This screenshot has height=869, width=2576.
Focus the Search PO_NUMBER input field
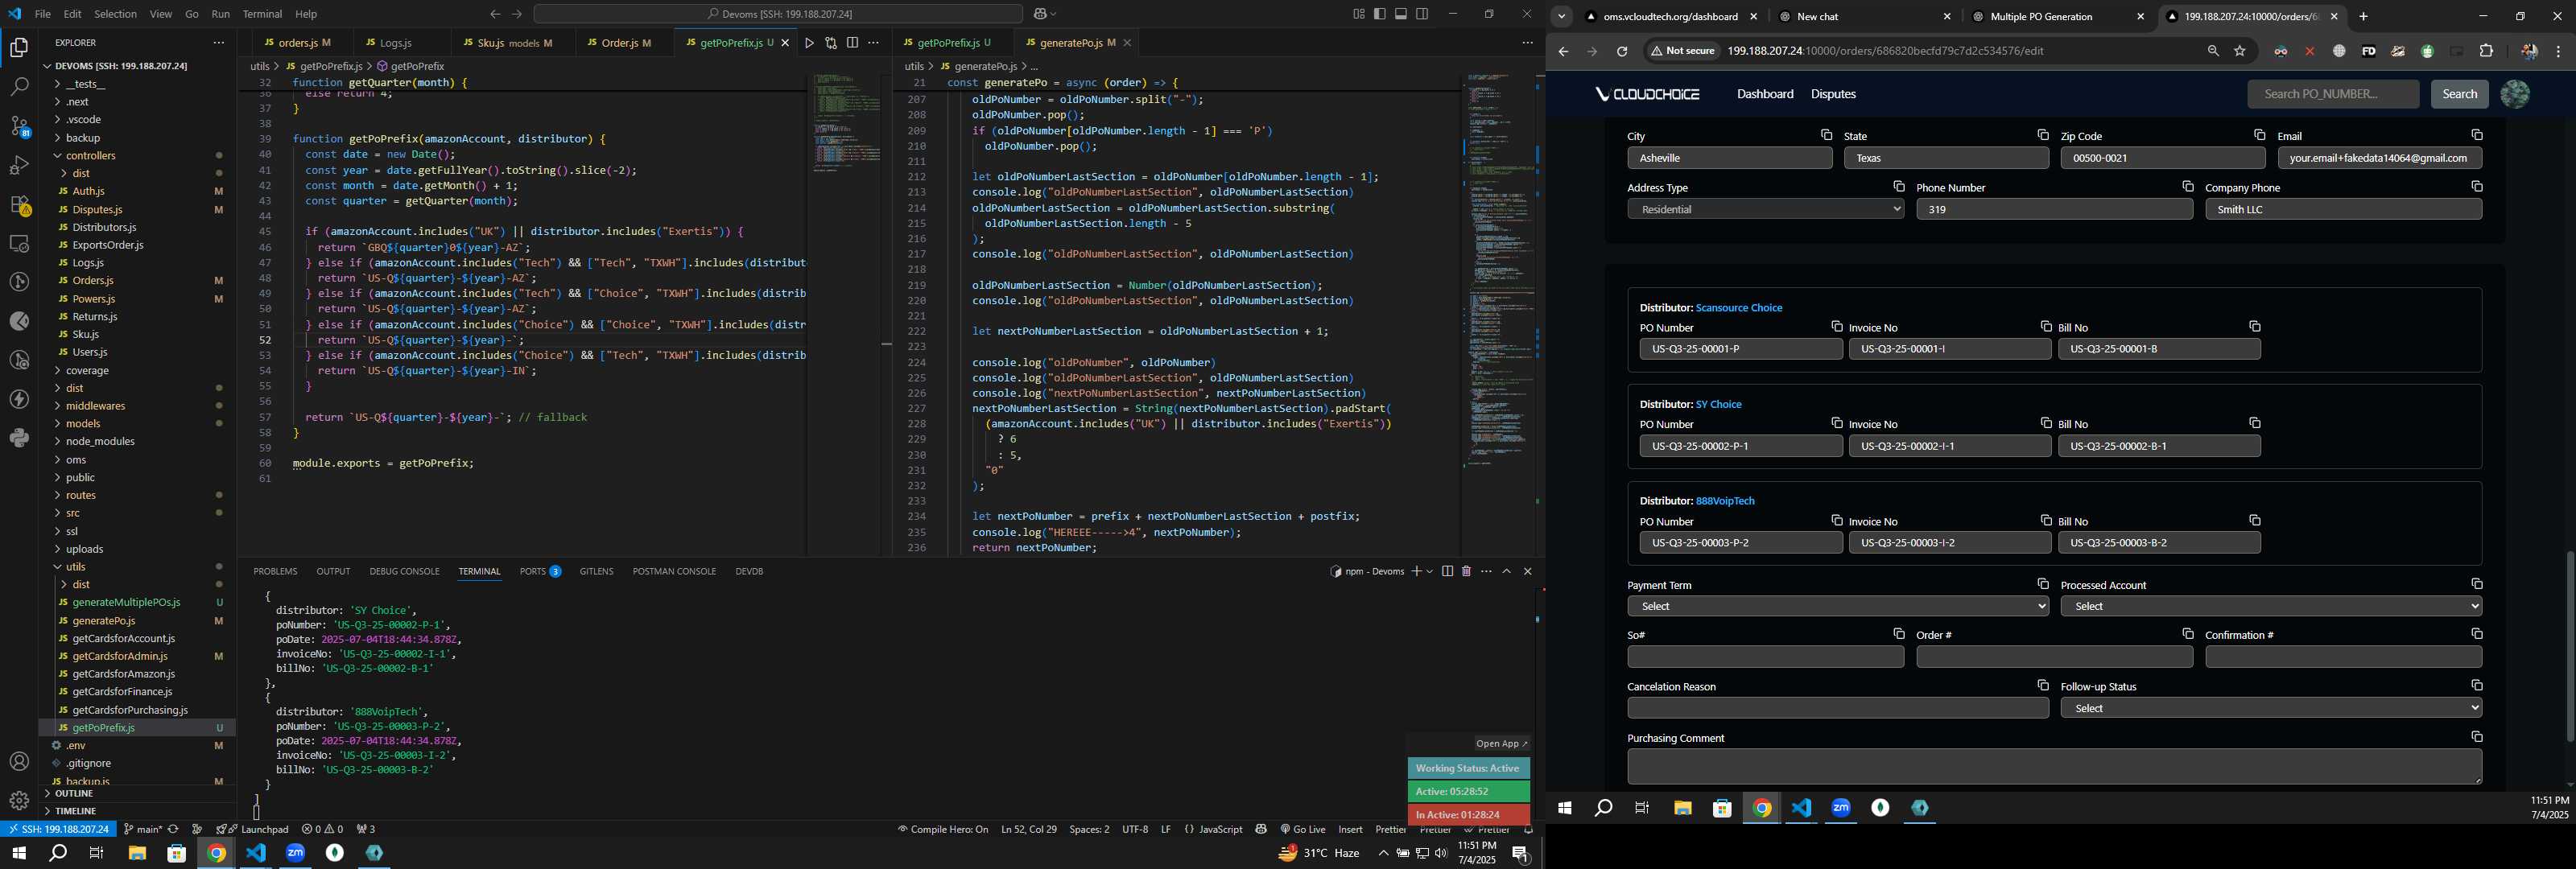coord(2333,94)
